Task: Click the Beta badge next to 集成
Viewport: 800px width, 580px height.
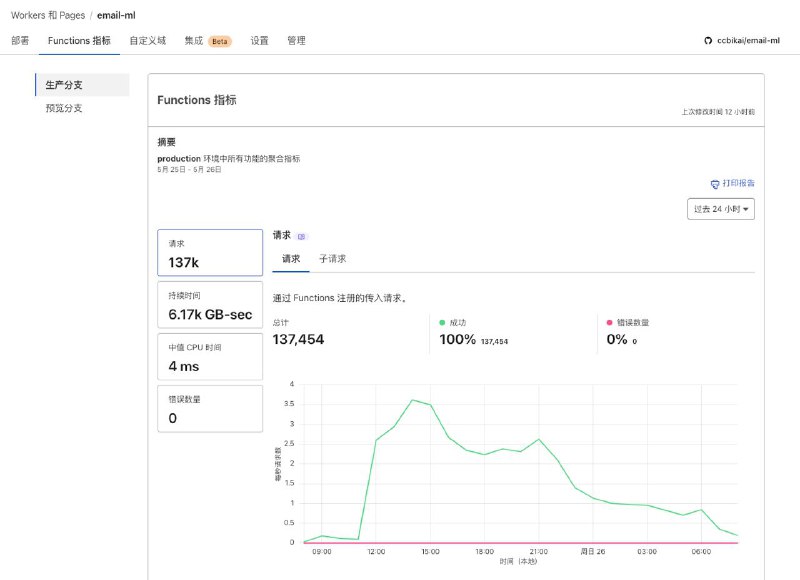Action: click(x=220, y=41)
